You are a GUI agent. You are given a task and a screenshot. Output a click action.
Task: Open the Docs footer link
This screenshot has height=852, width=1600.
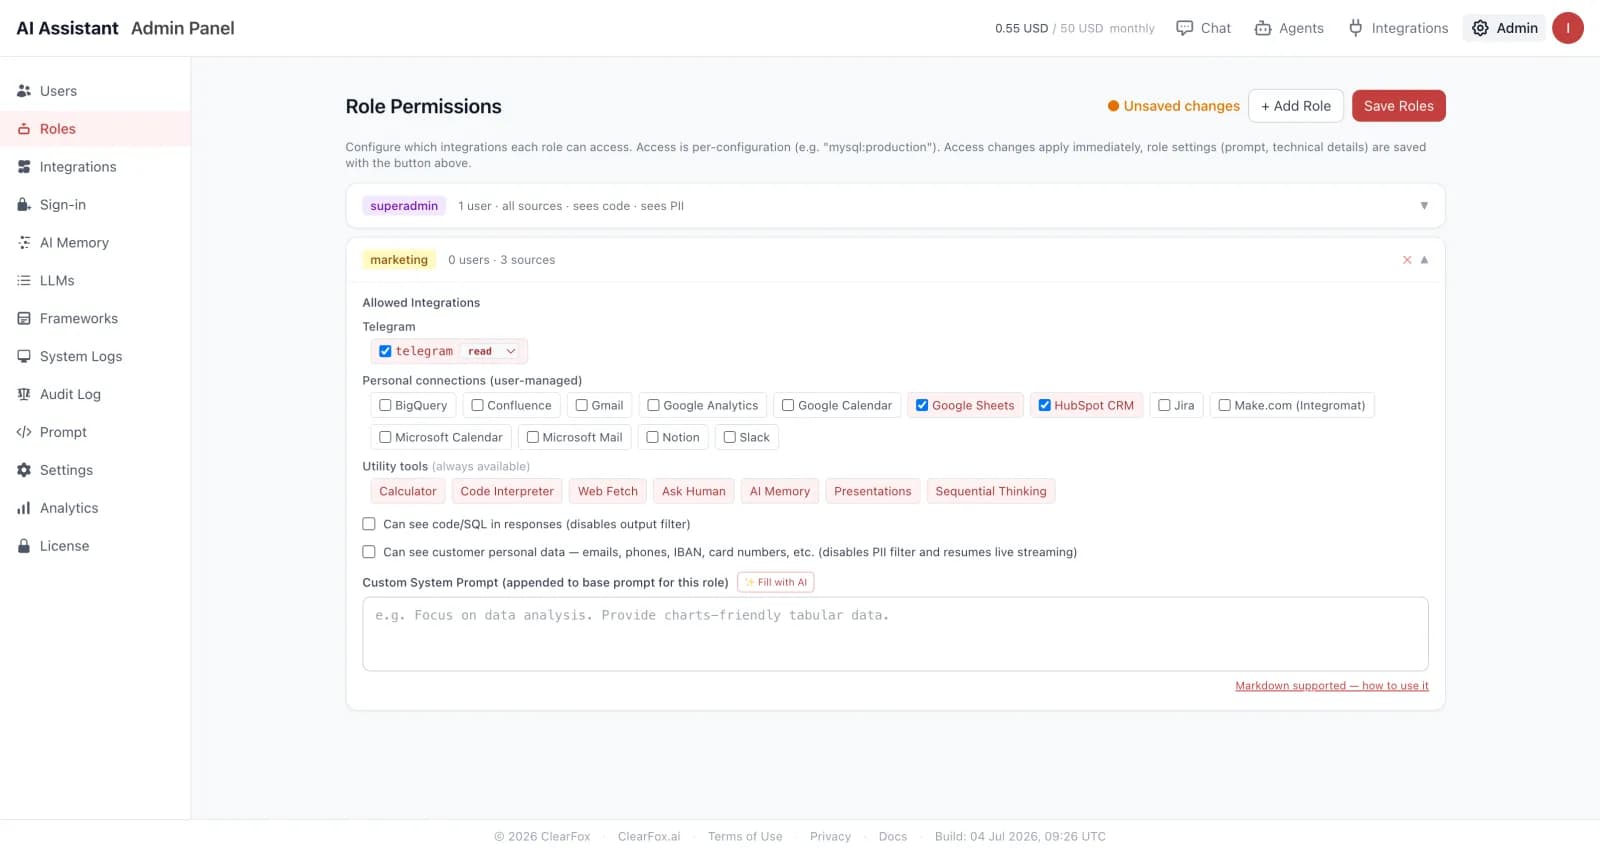(x=893, y=837)
